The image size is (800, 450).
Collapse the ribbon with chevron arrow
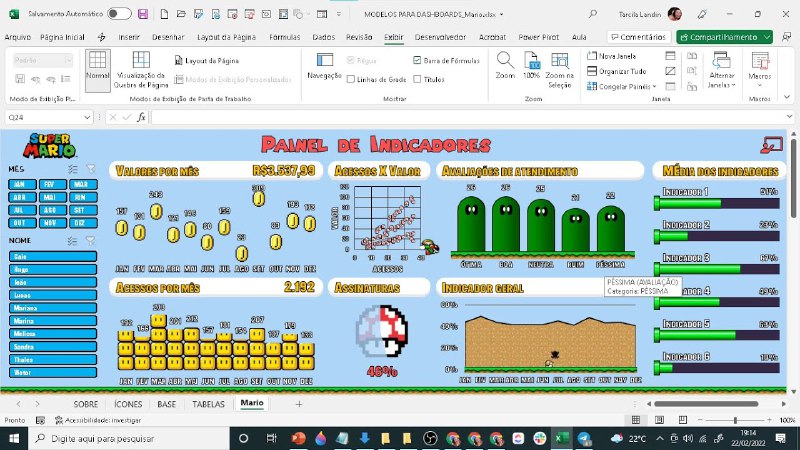coord(787,97)
